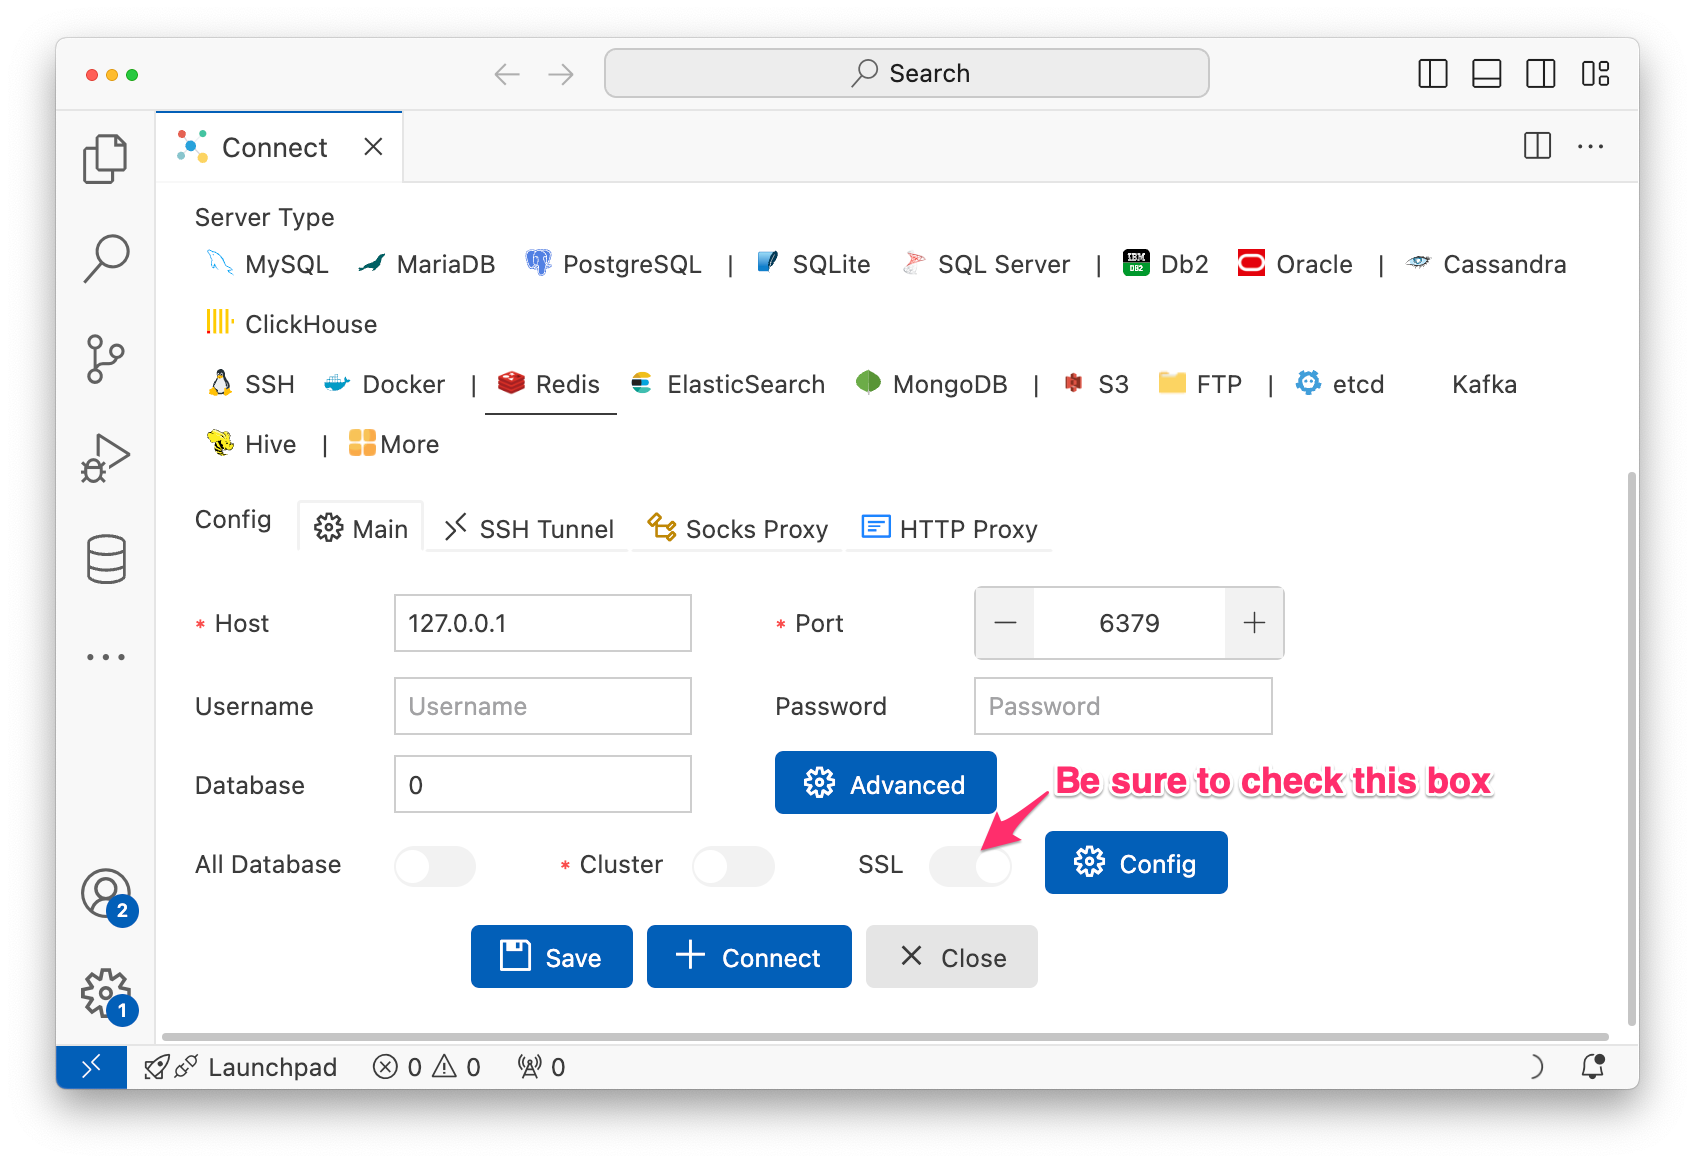Click the notifications bell in the status bar

coord(1594,1067)
